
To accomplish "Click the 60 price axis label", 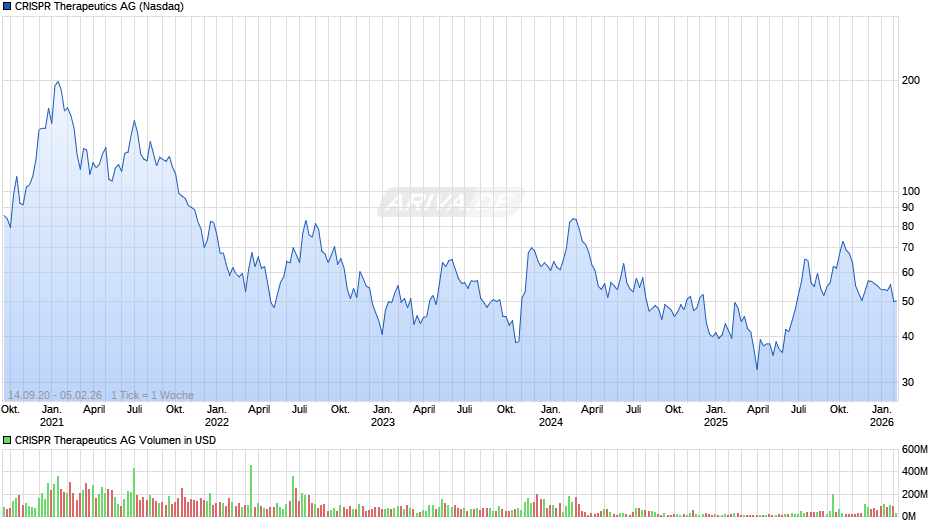I will [x=908, y=272].
